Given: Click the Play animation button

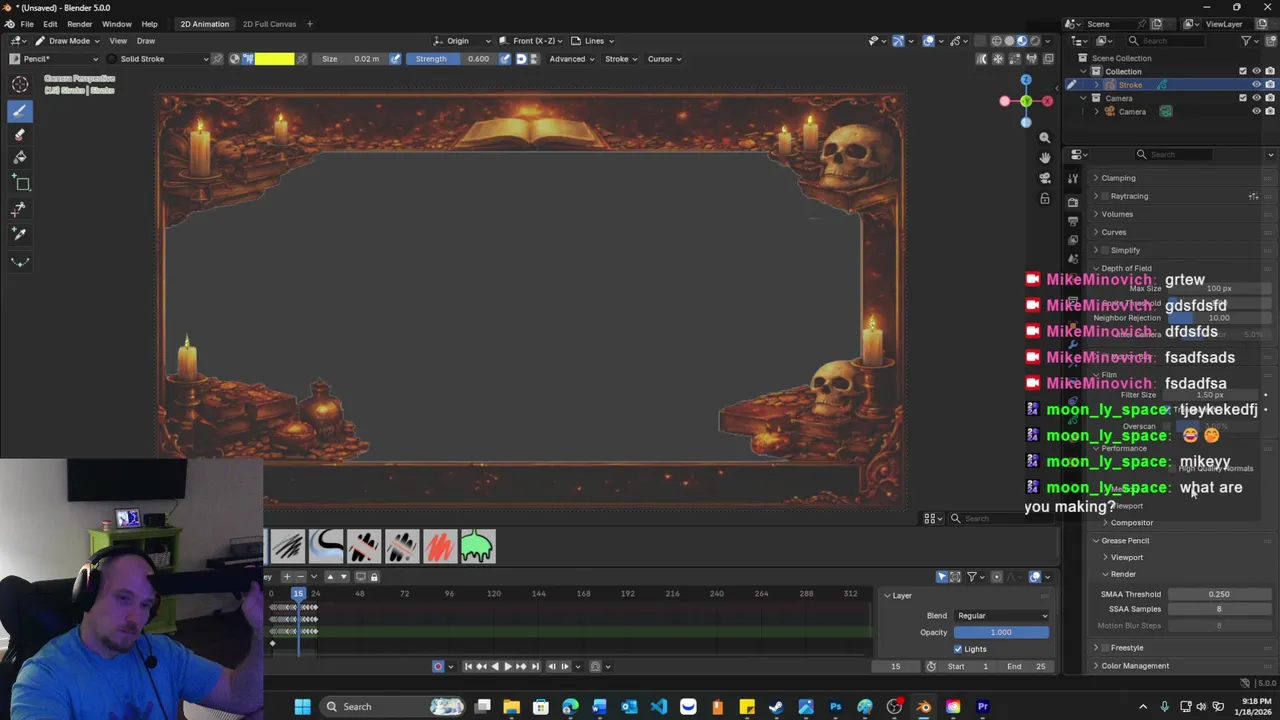Looking at the screenshot, I should 507,667.
